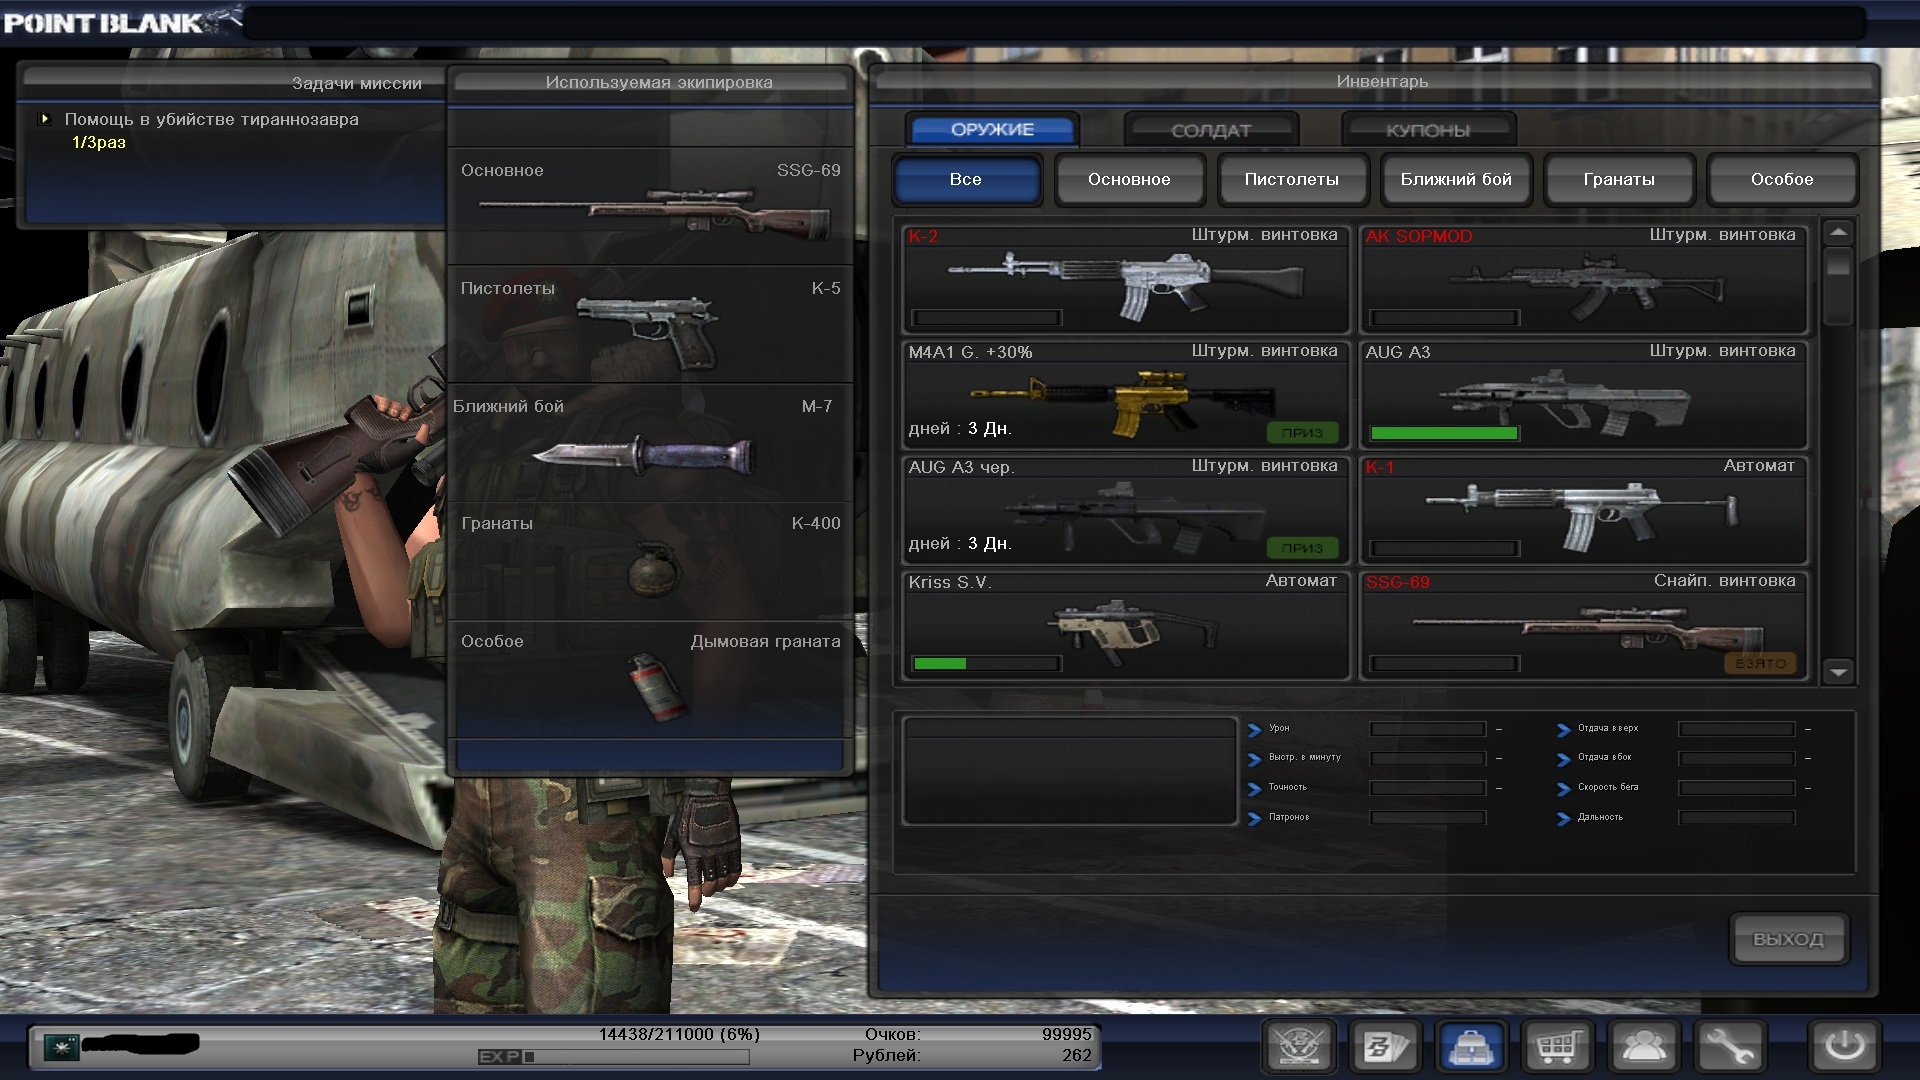Image resolution: width=1920 pixels, height=1080 pixels.
Task: Click the AUG A3 green durability bar
Action: click(1444, 433)
